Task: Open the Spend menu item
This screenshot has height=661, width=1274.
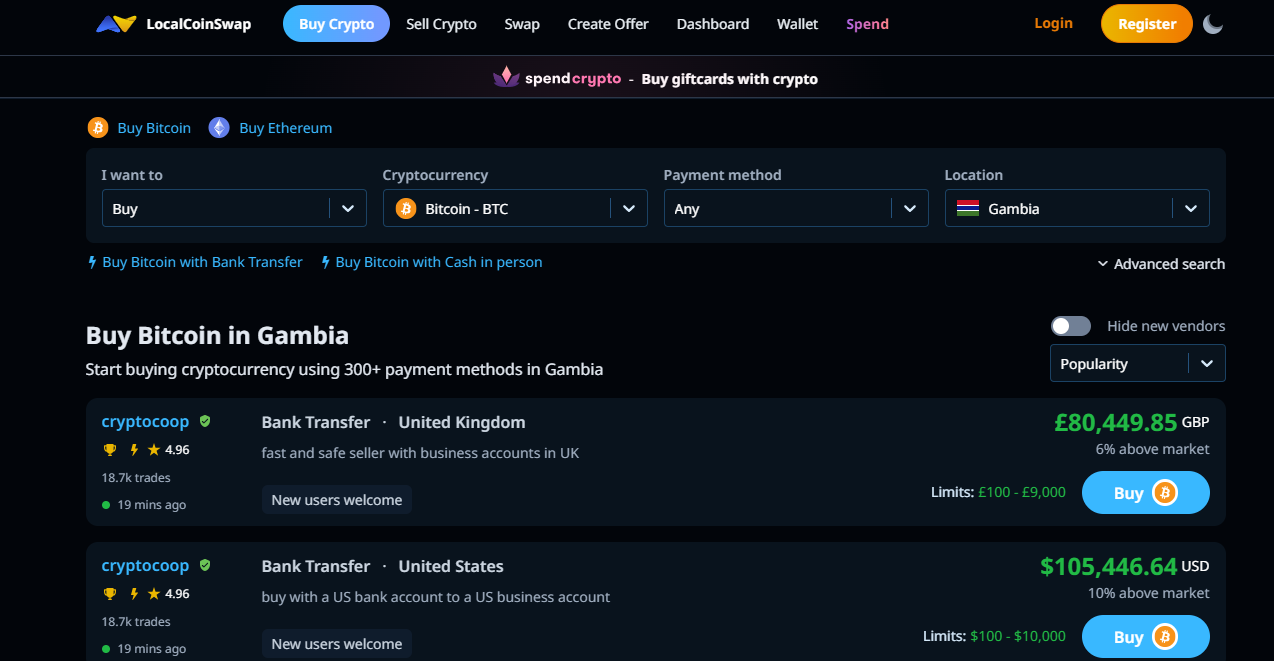Action: tap(867, 24)
